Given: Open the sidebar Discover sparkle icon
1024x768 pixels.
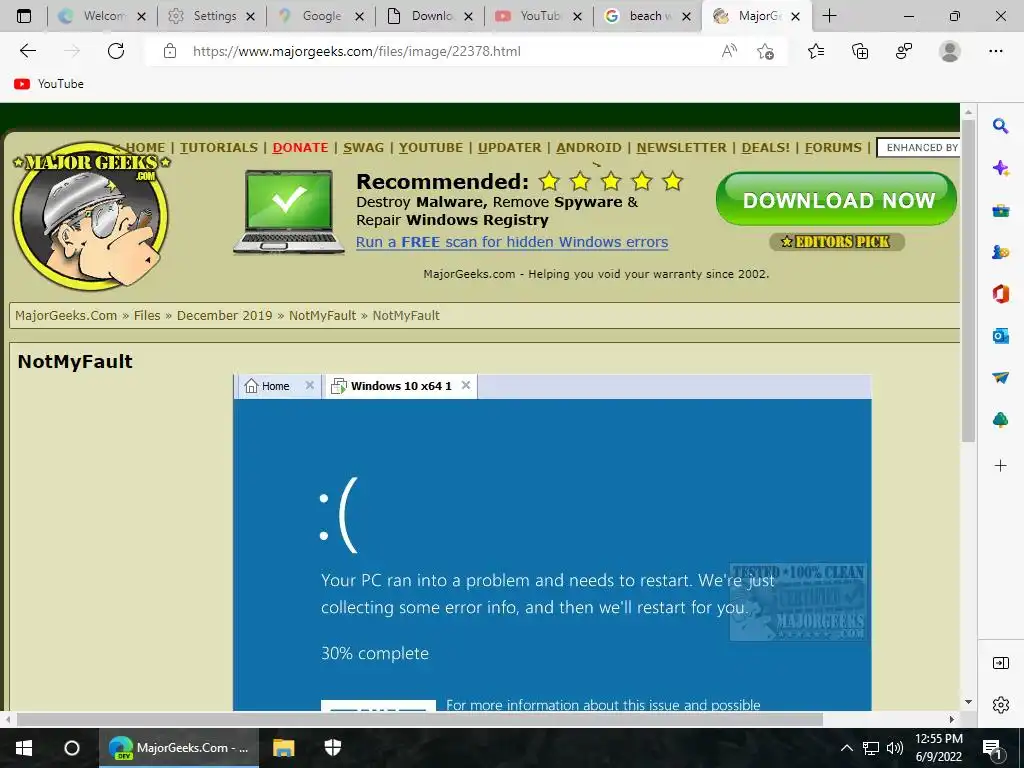Looking at the screenshot, I should [x=1000, y=168].
